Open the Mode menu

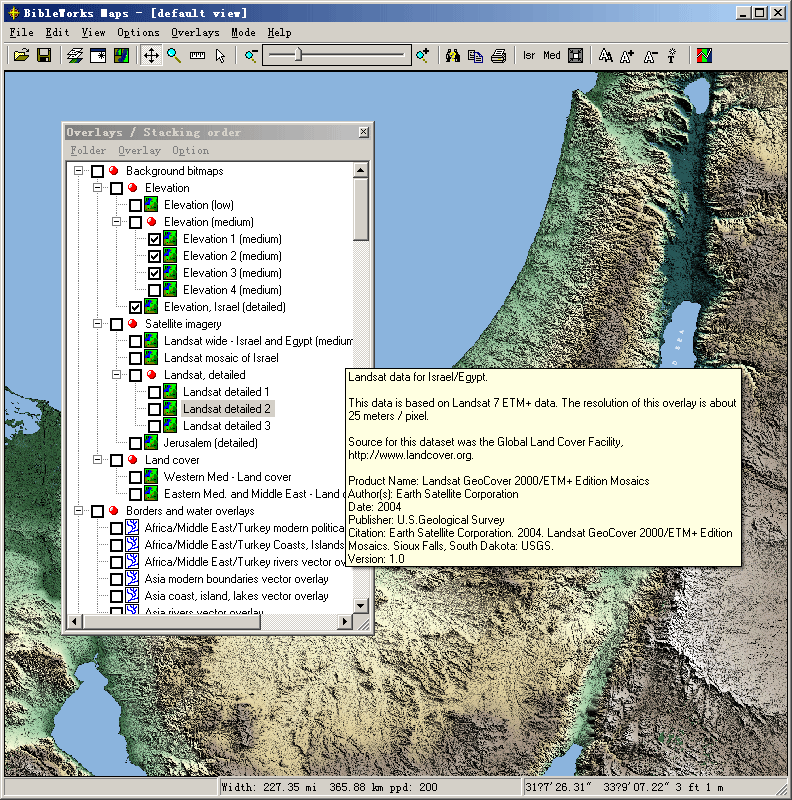(243, 33)
